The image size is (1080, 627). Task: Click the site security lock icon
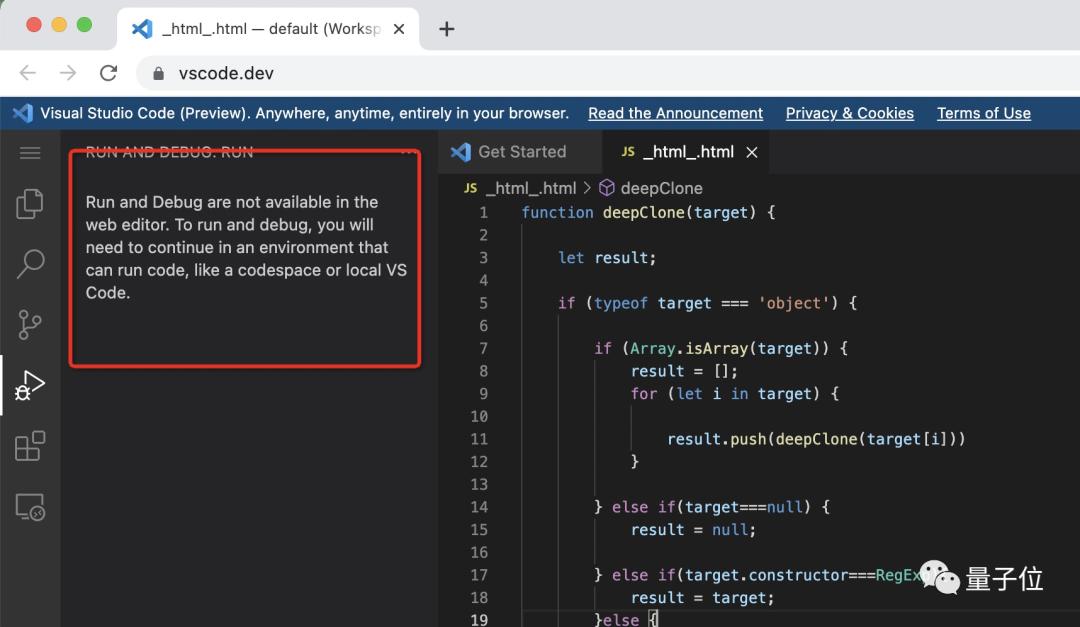(x=157, y=72)
